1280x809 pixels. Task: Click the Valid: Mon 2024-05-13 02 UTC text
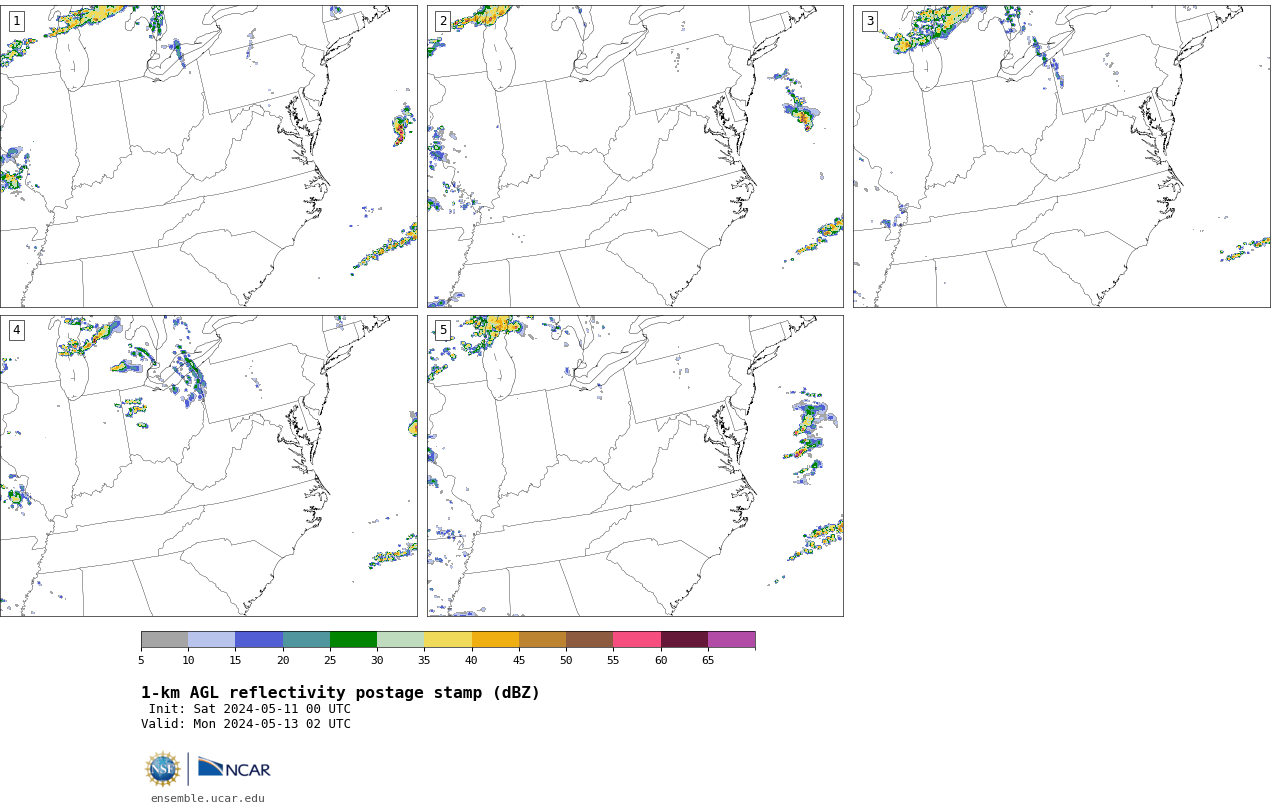click(x=246, y=724)
